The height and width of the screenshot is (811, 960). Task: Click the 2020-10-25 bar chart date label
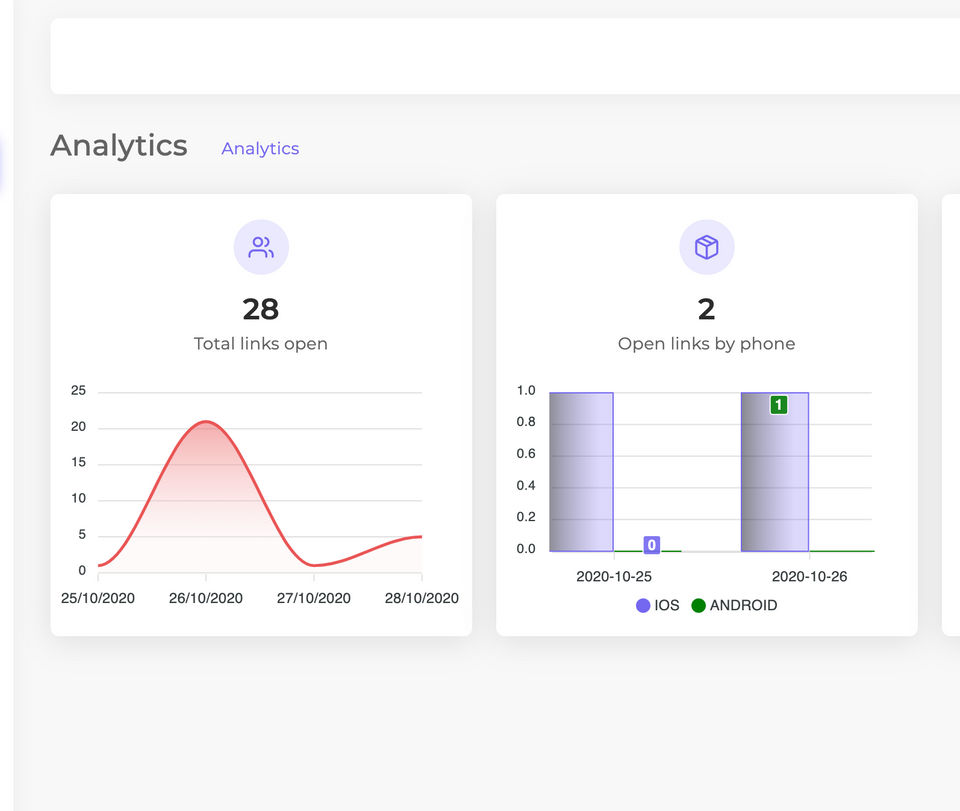[x=614, y=577]
